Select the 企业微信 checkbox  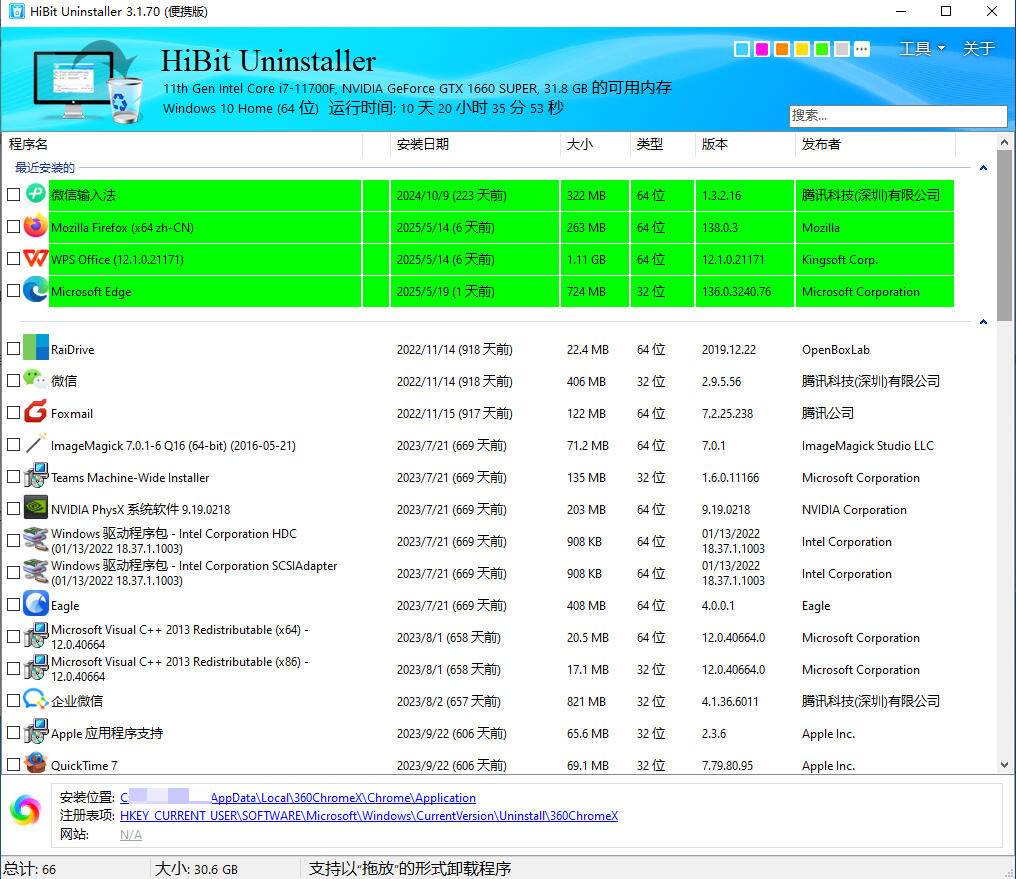point(13,701)
